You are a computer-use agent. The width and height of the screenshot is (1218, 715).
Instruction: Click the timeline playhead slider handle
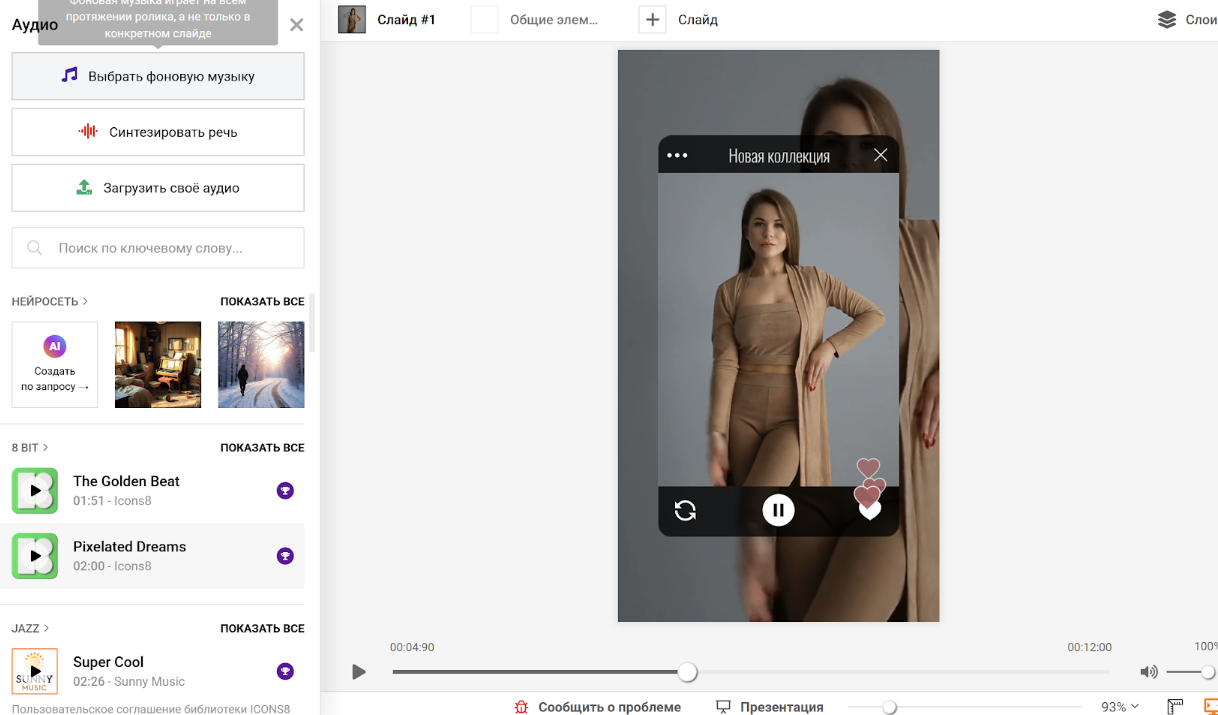(687, 672)
